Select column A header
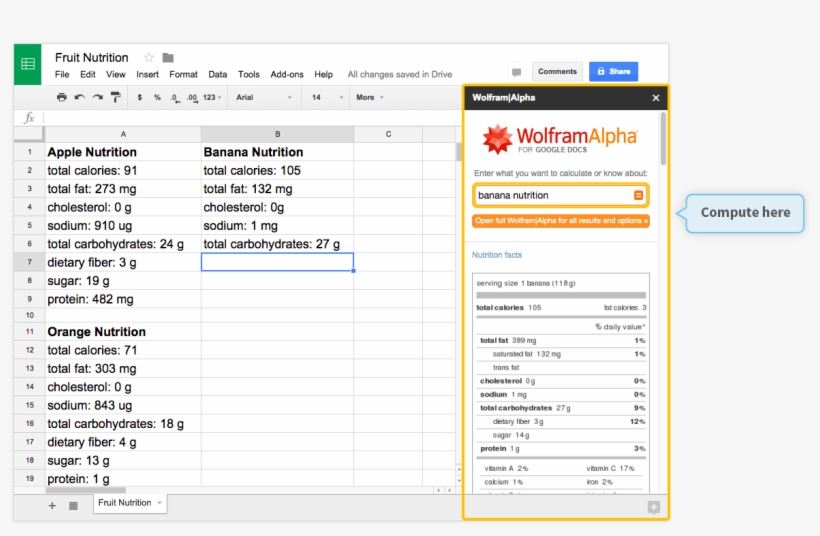Image resolution: width=820 pixels, height=536 pixels. tap(123, 134)
